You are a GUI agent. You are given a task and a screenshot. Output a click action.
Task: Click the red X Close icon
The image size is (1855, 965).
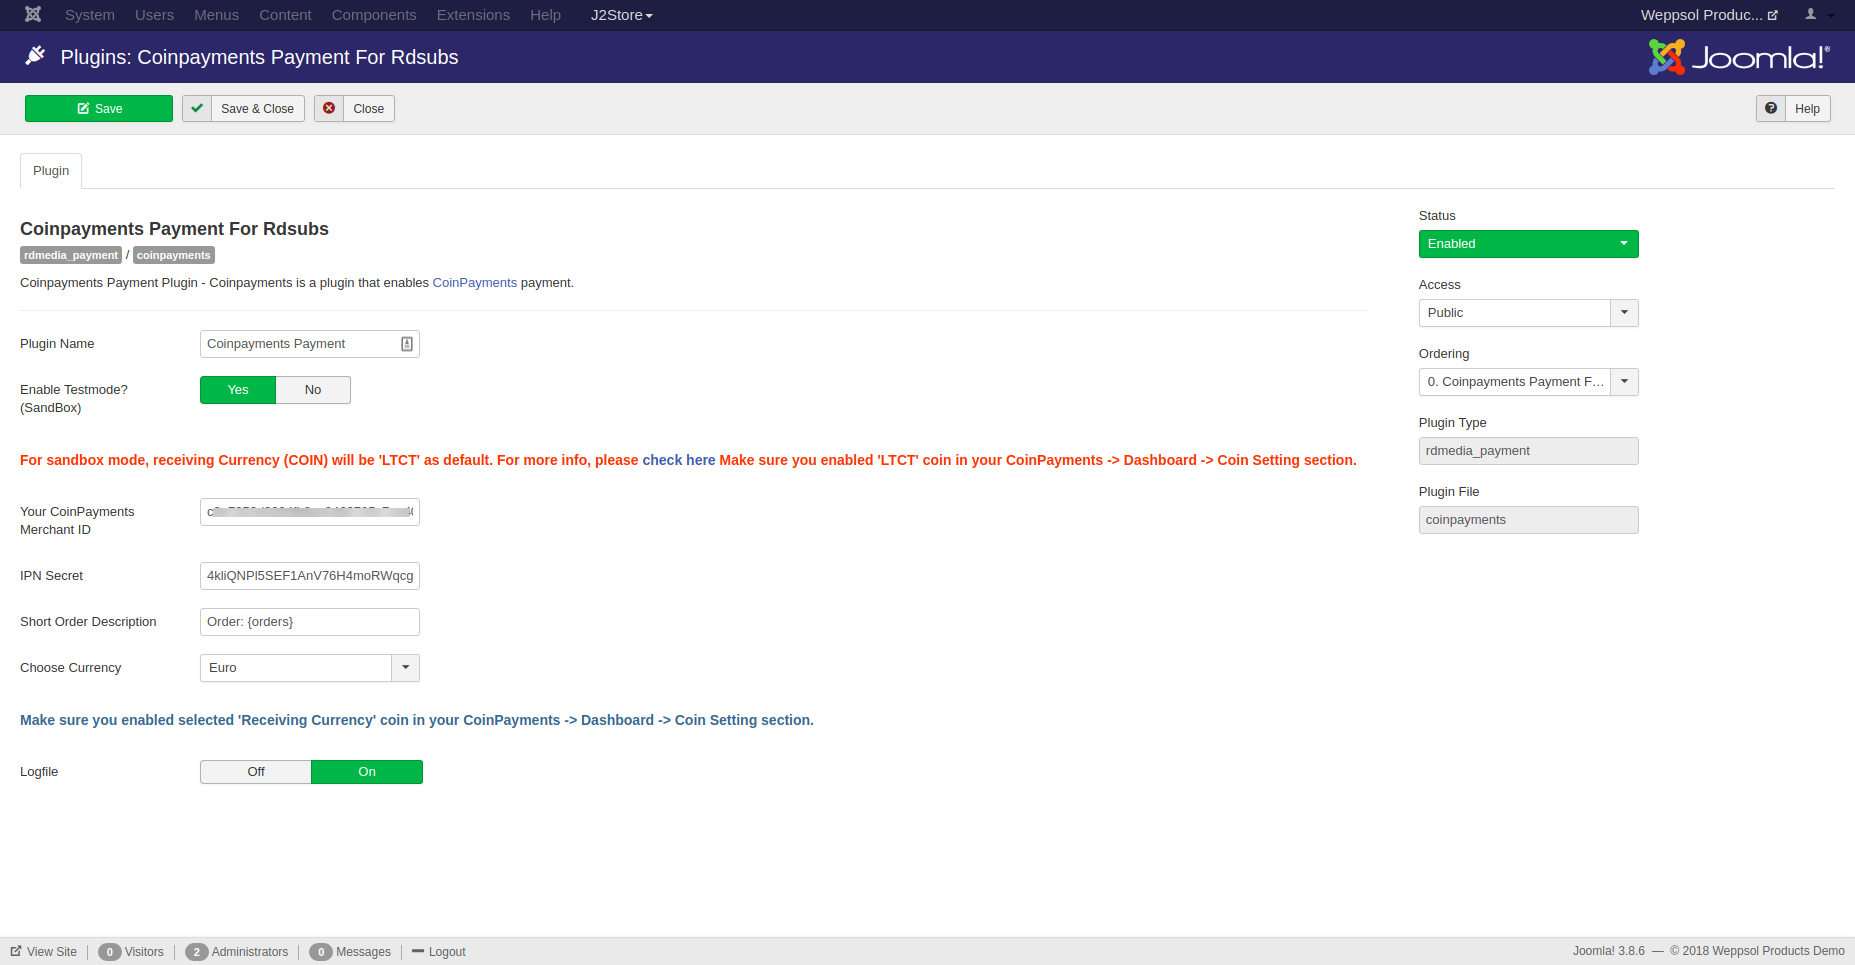point(329,109)
